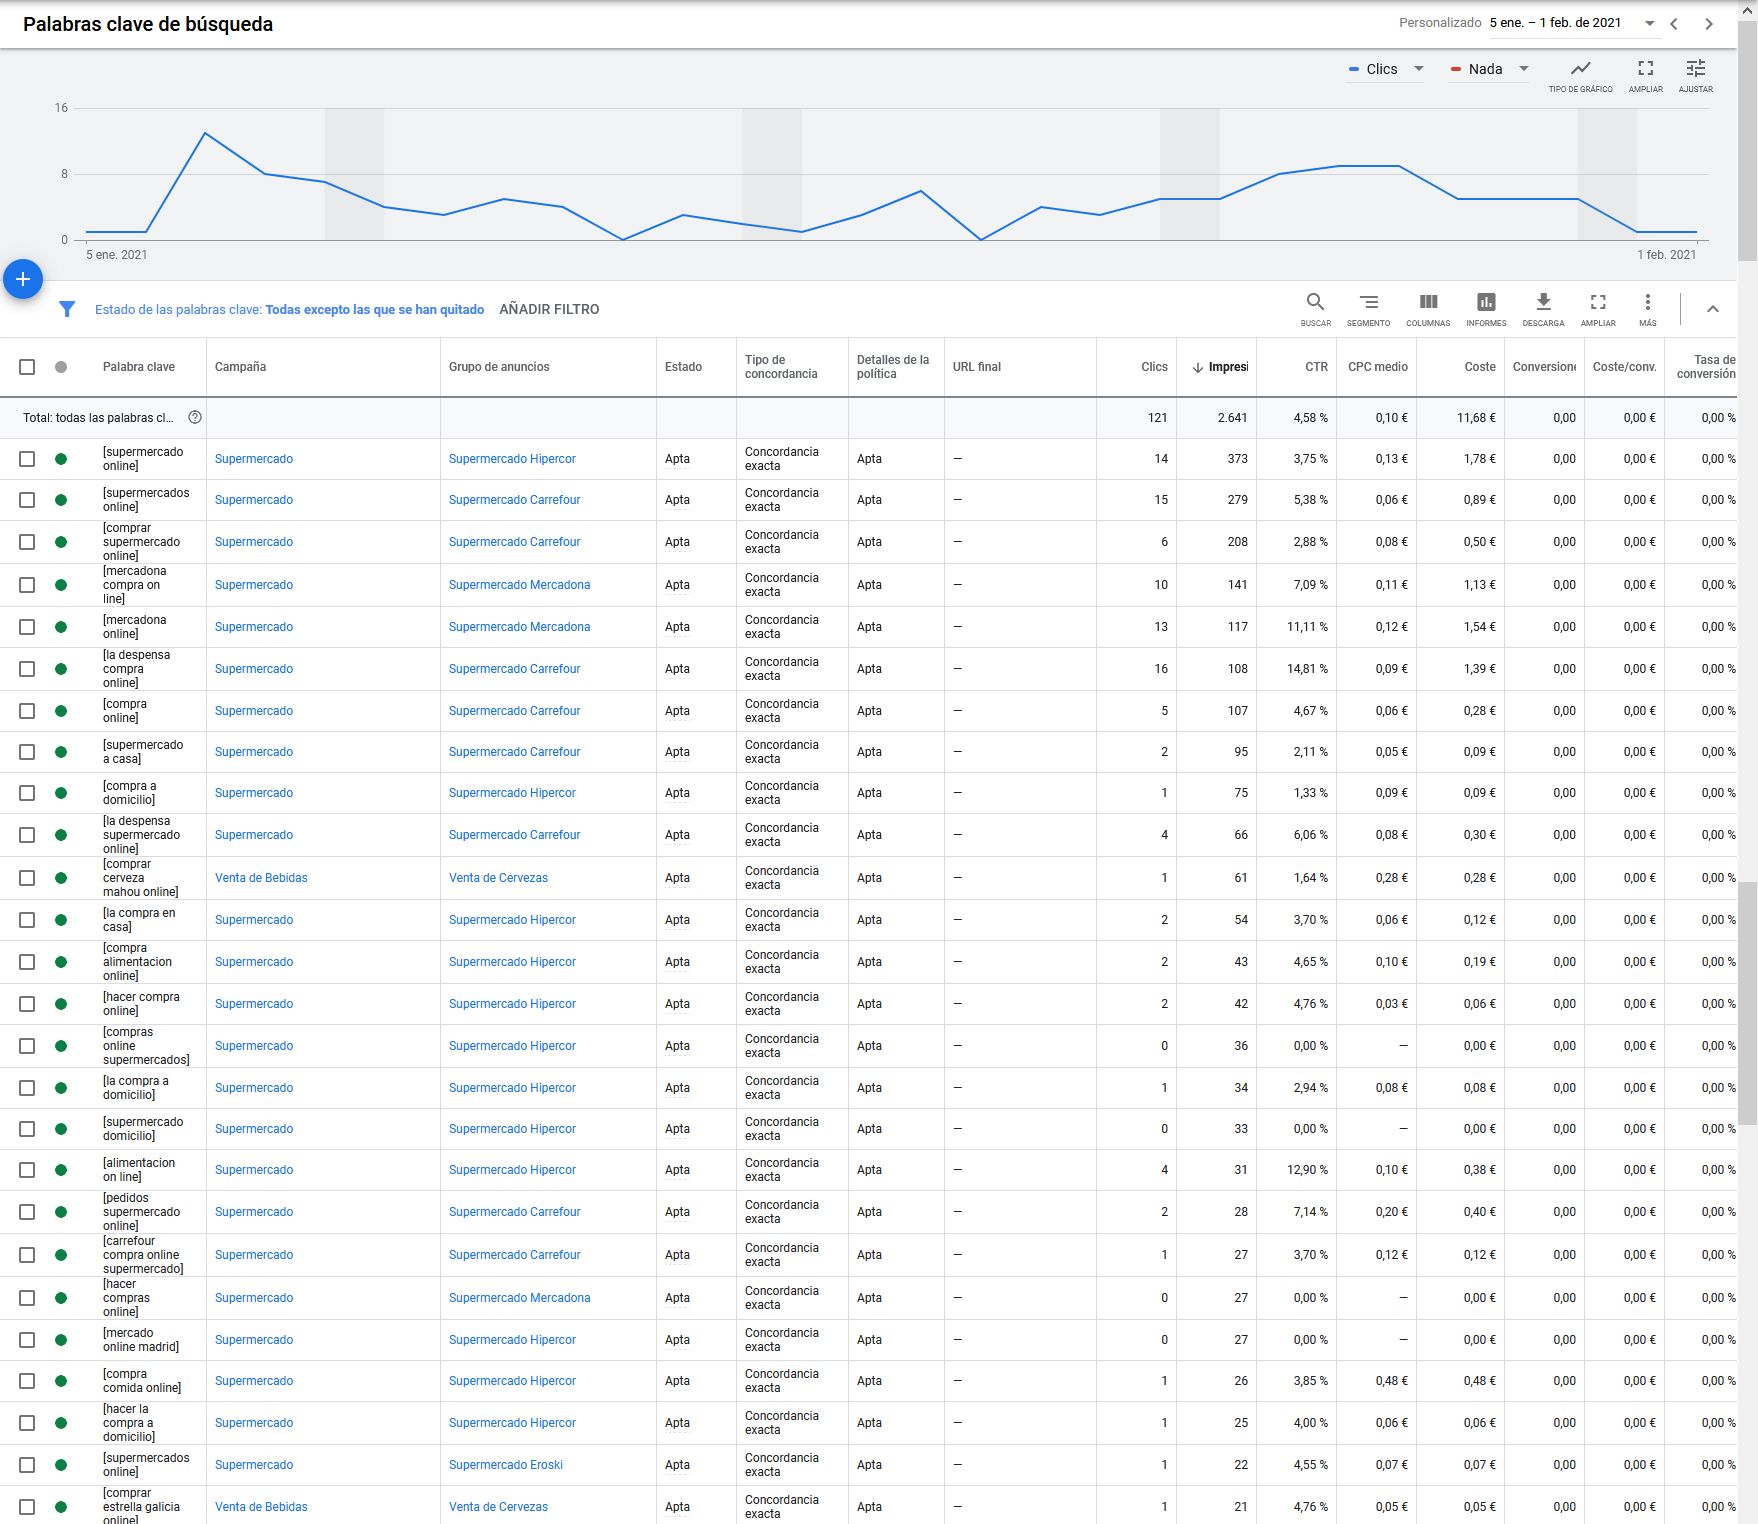Click status dot of [comprar cerveza mahou online]
The height and width of the screenshot is (1524, 1758).
click(61, 878)
